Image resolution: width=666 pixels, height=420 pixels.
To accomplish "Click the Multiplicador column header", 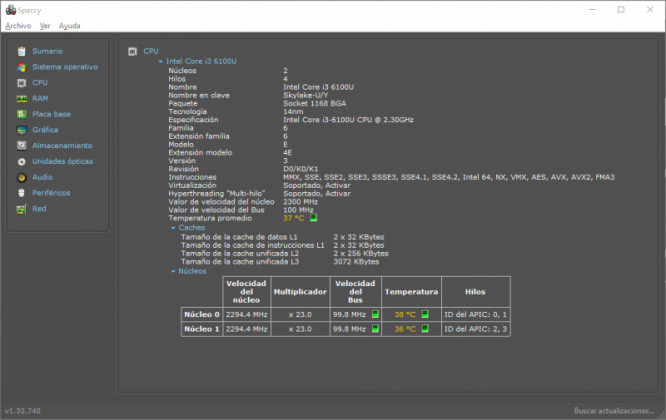I will (x=300, y=292).
